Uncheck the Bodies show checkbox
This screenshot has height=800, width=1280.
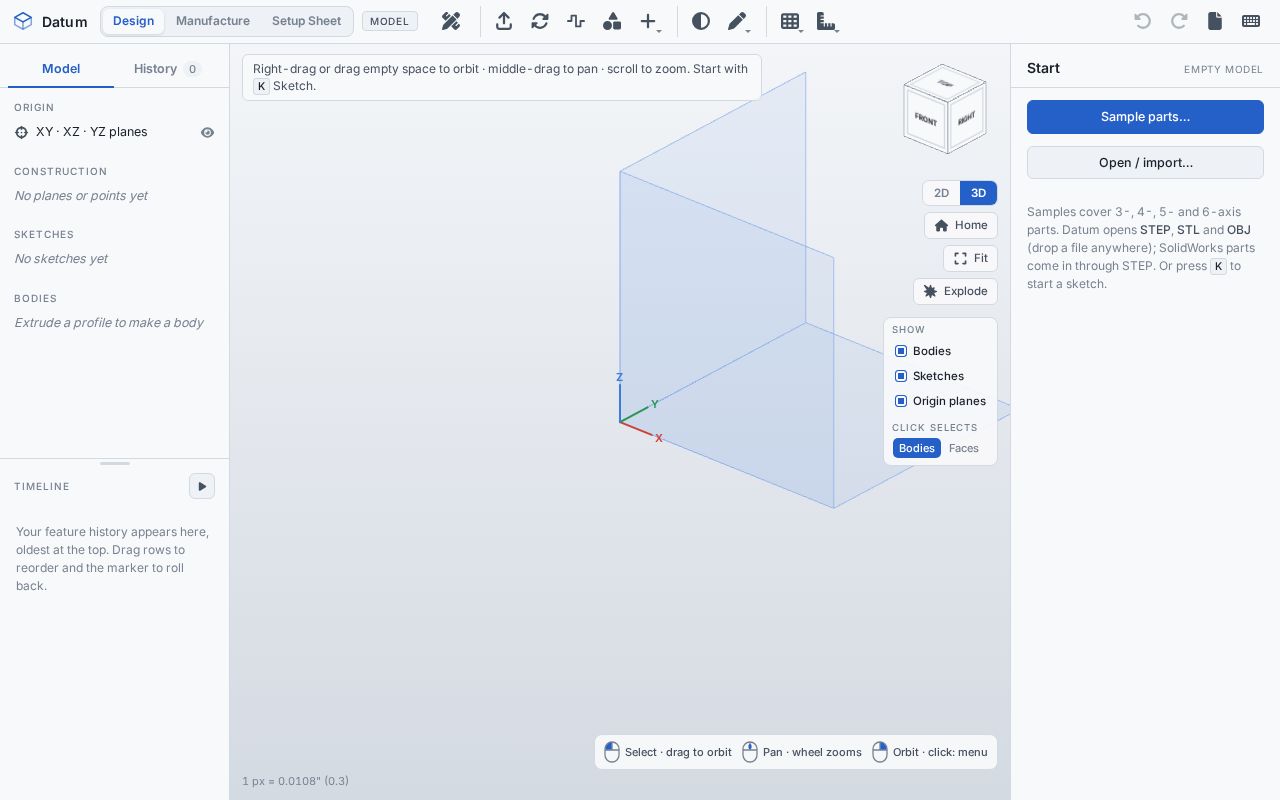click(901, 351)
